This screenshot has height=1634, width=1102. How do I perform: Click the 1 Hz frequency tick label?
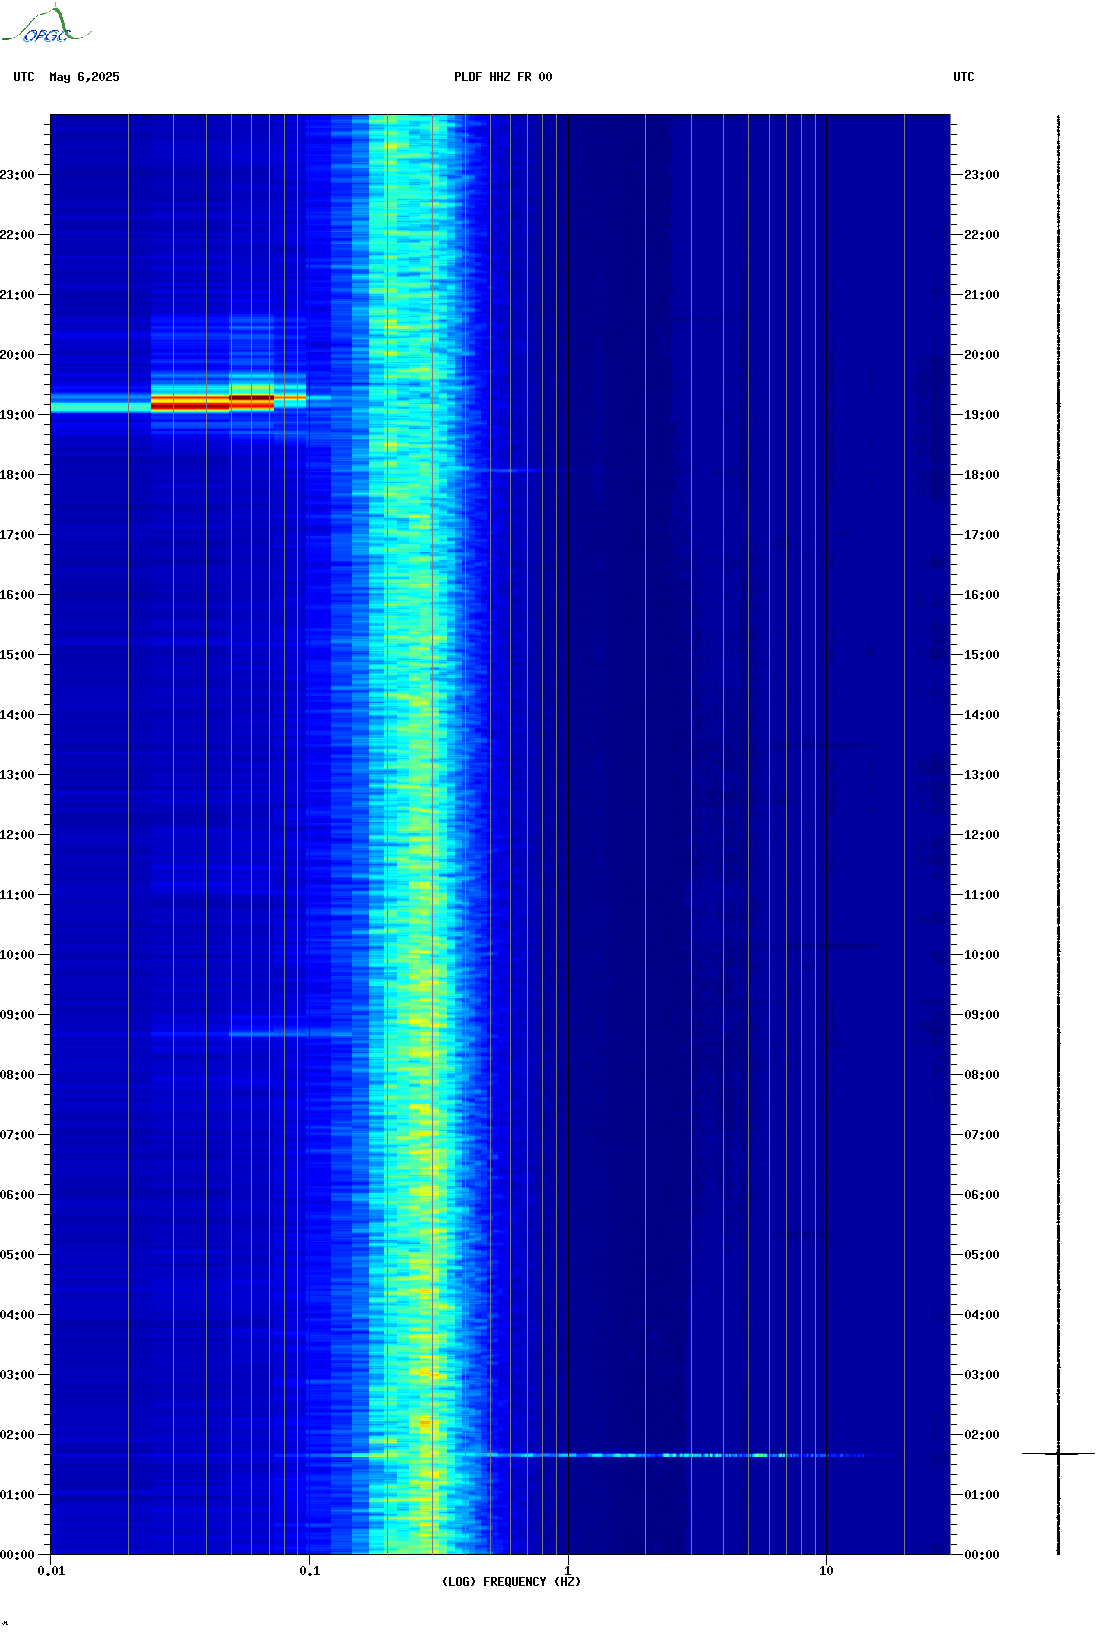[568, 1571]
